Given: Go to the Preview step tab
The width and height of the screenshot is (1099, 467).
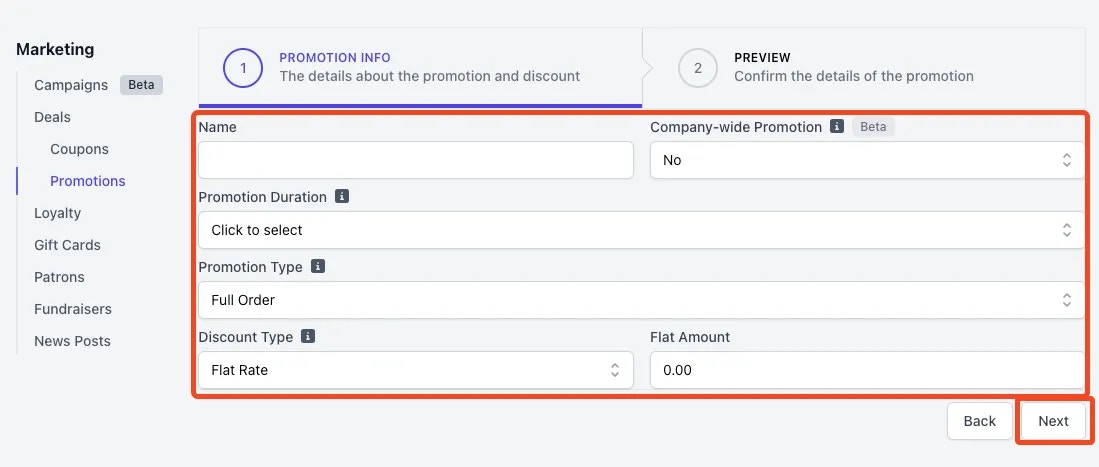Looking at the screenshot, I should point(864,67).
